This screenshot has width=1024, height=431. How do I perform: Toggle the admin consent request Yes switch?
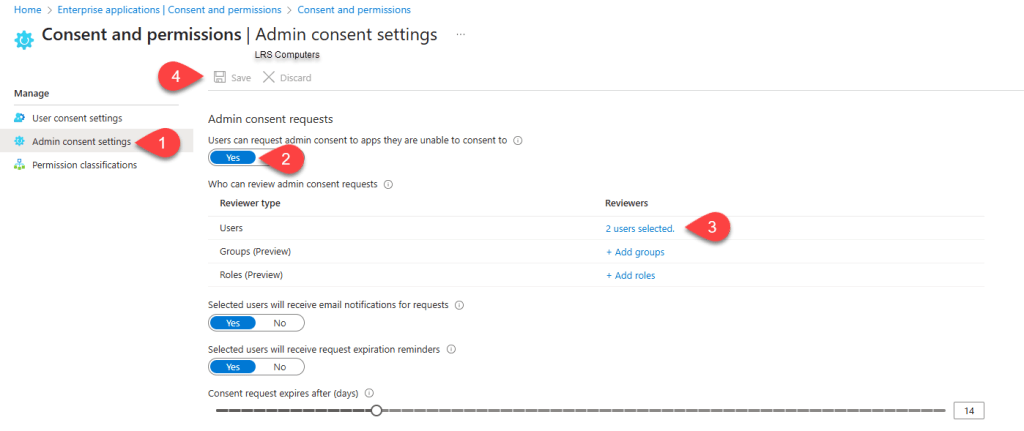(x=233, y=157)
